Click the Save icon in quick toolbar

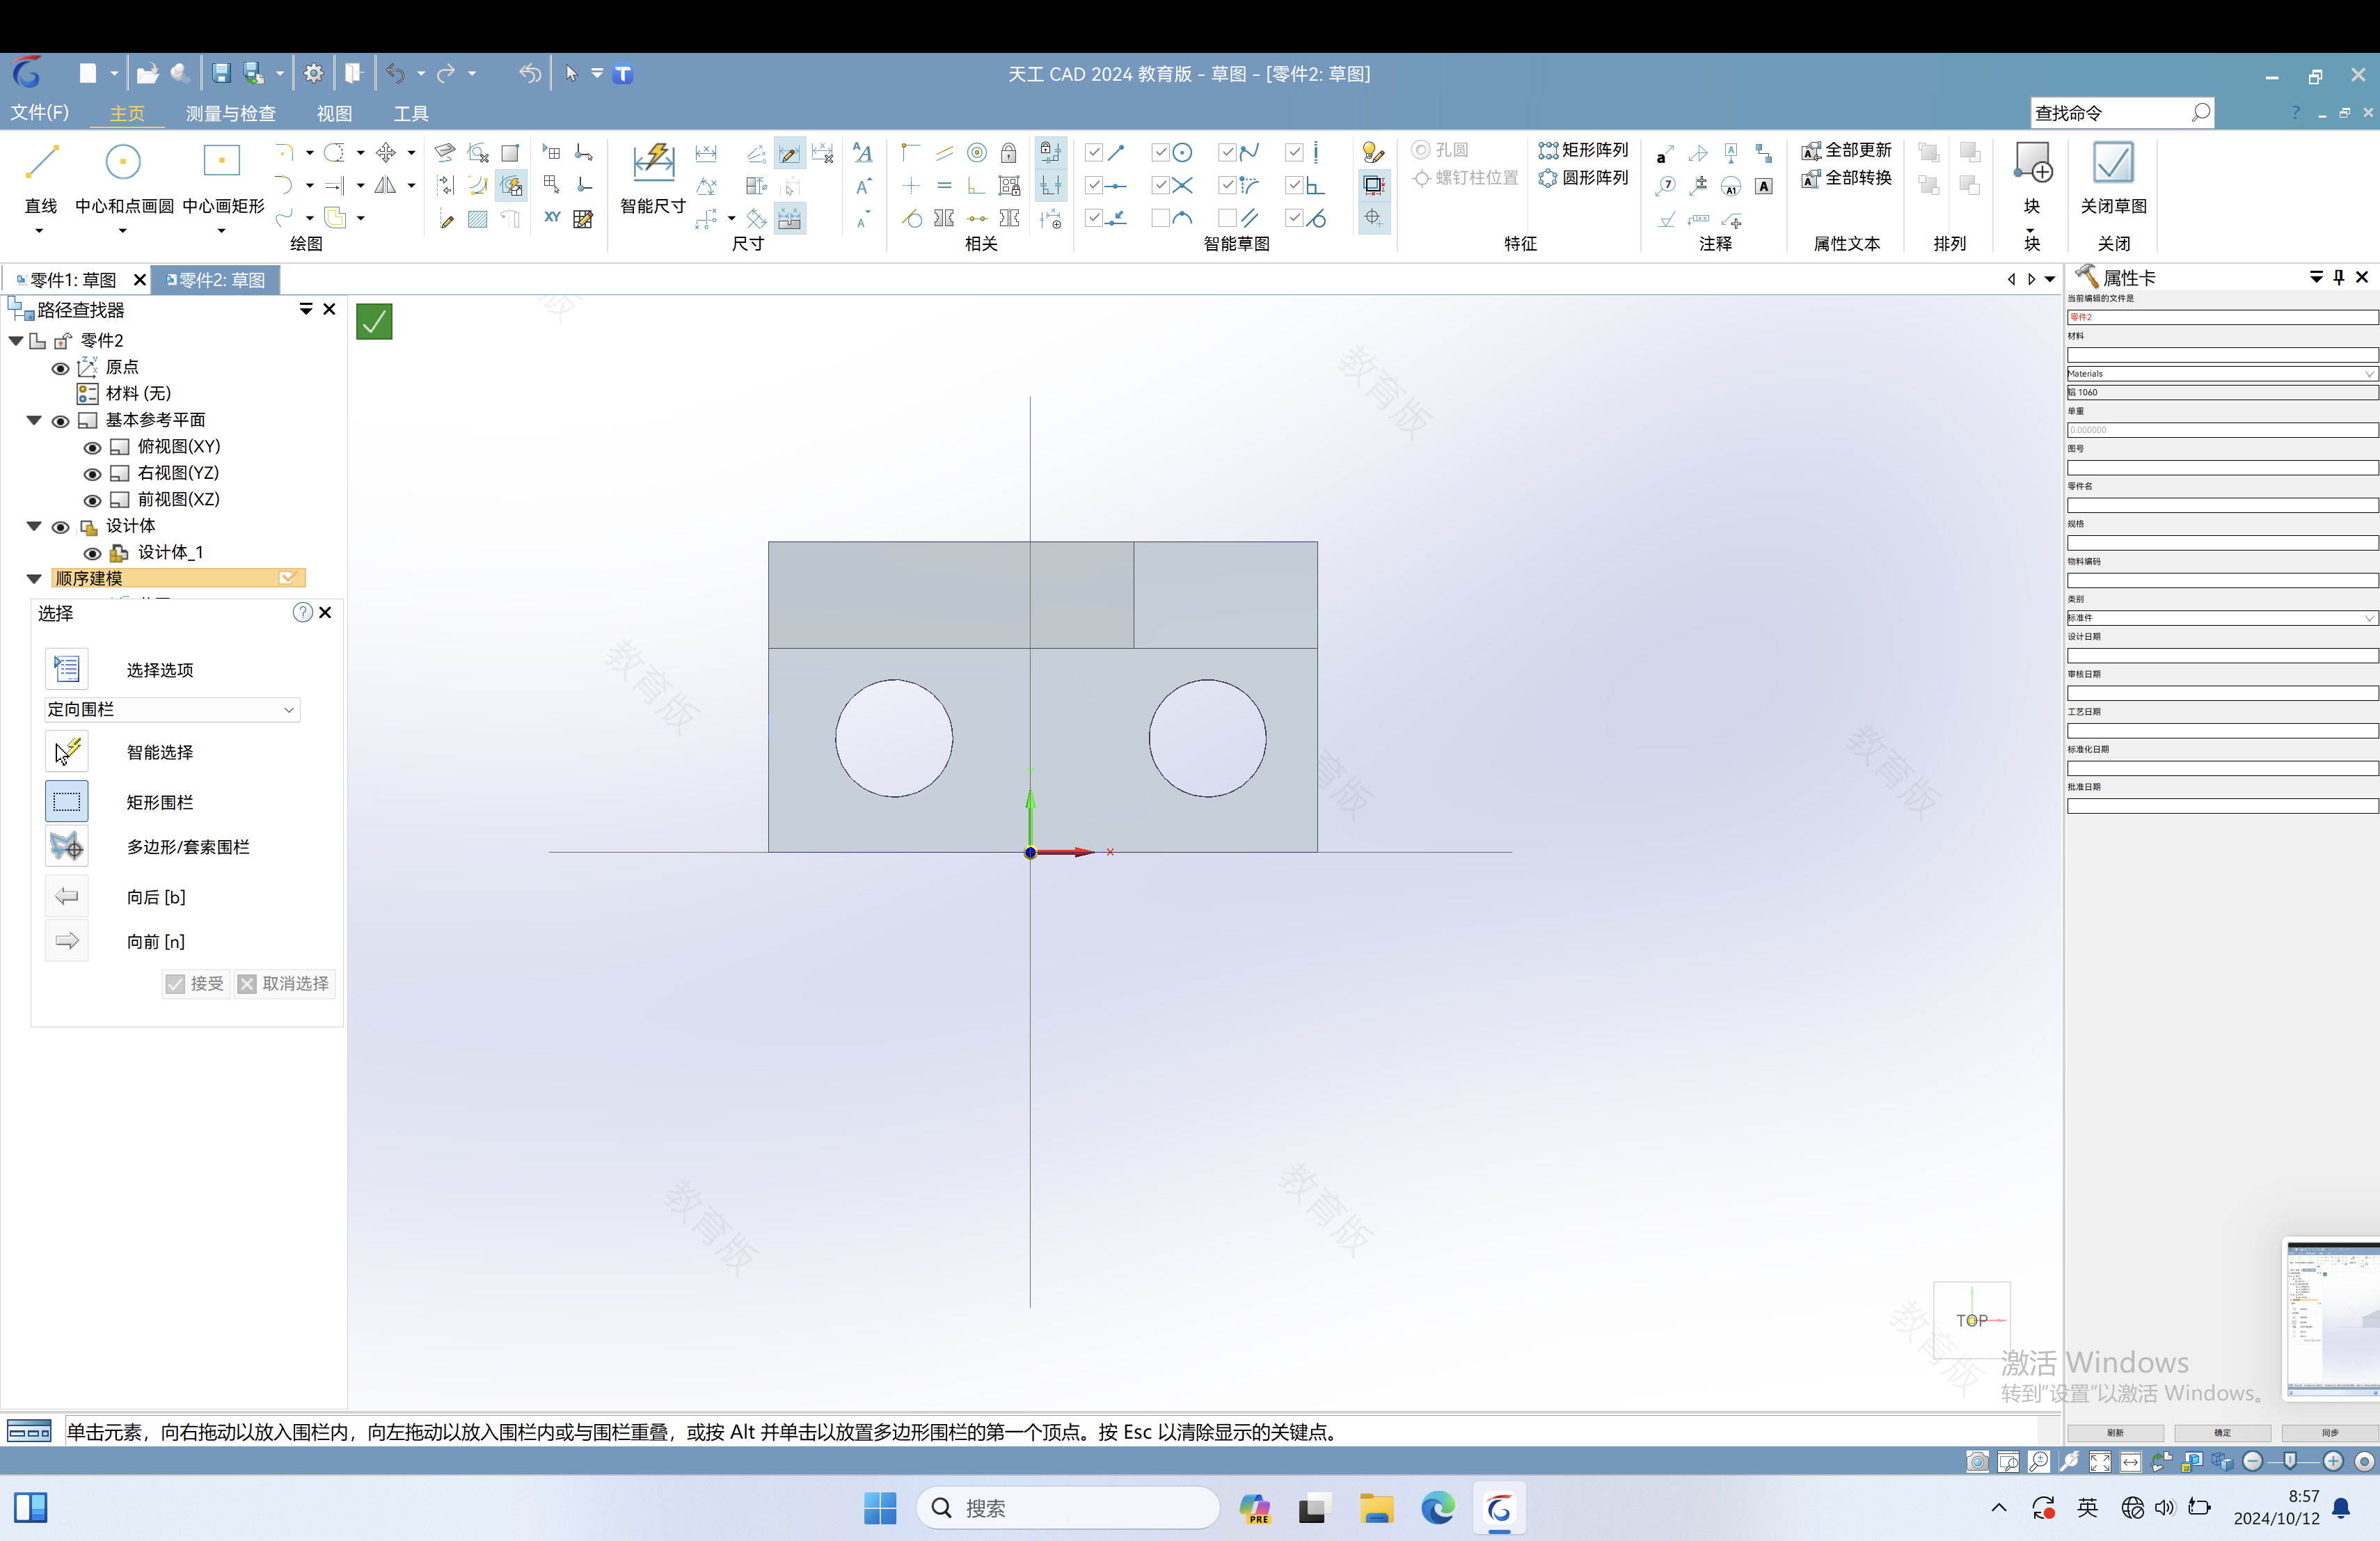click(222, 74)
